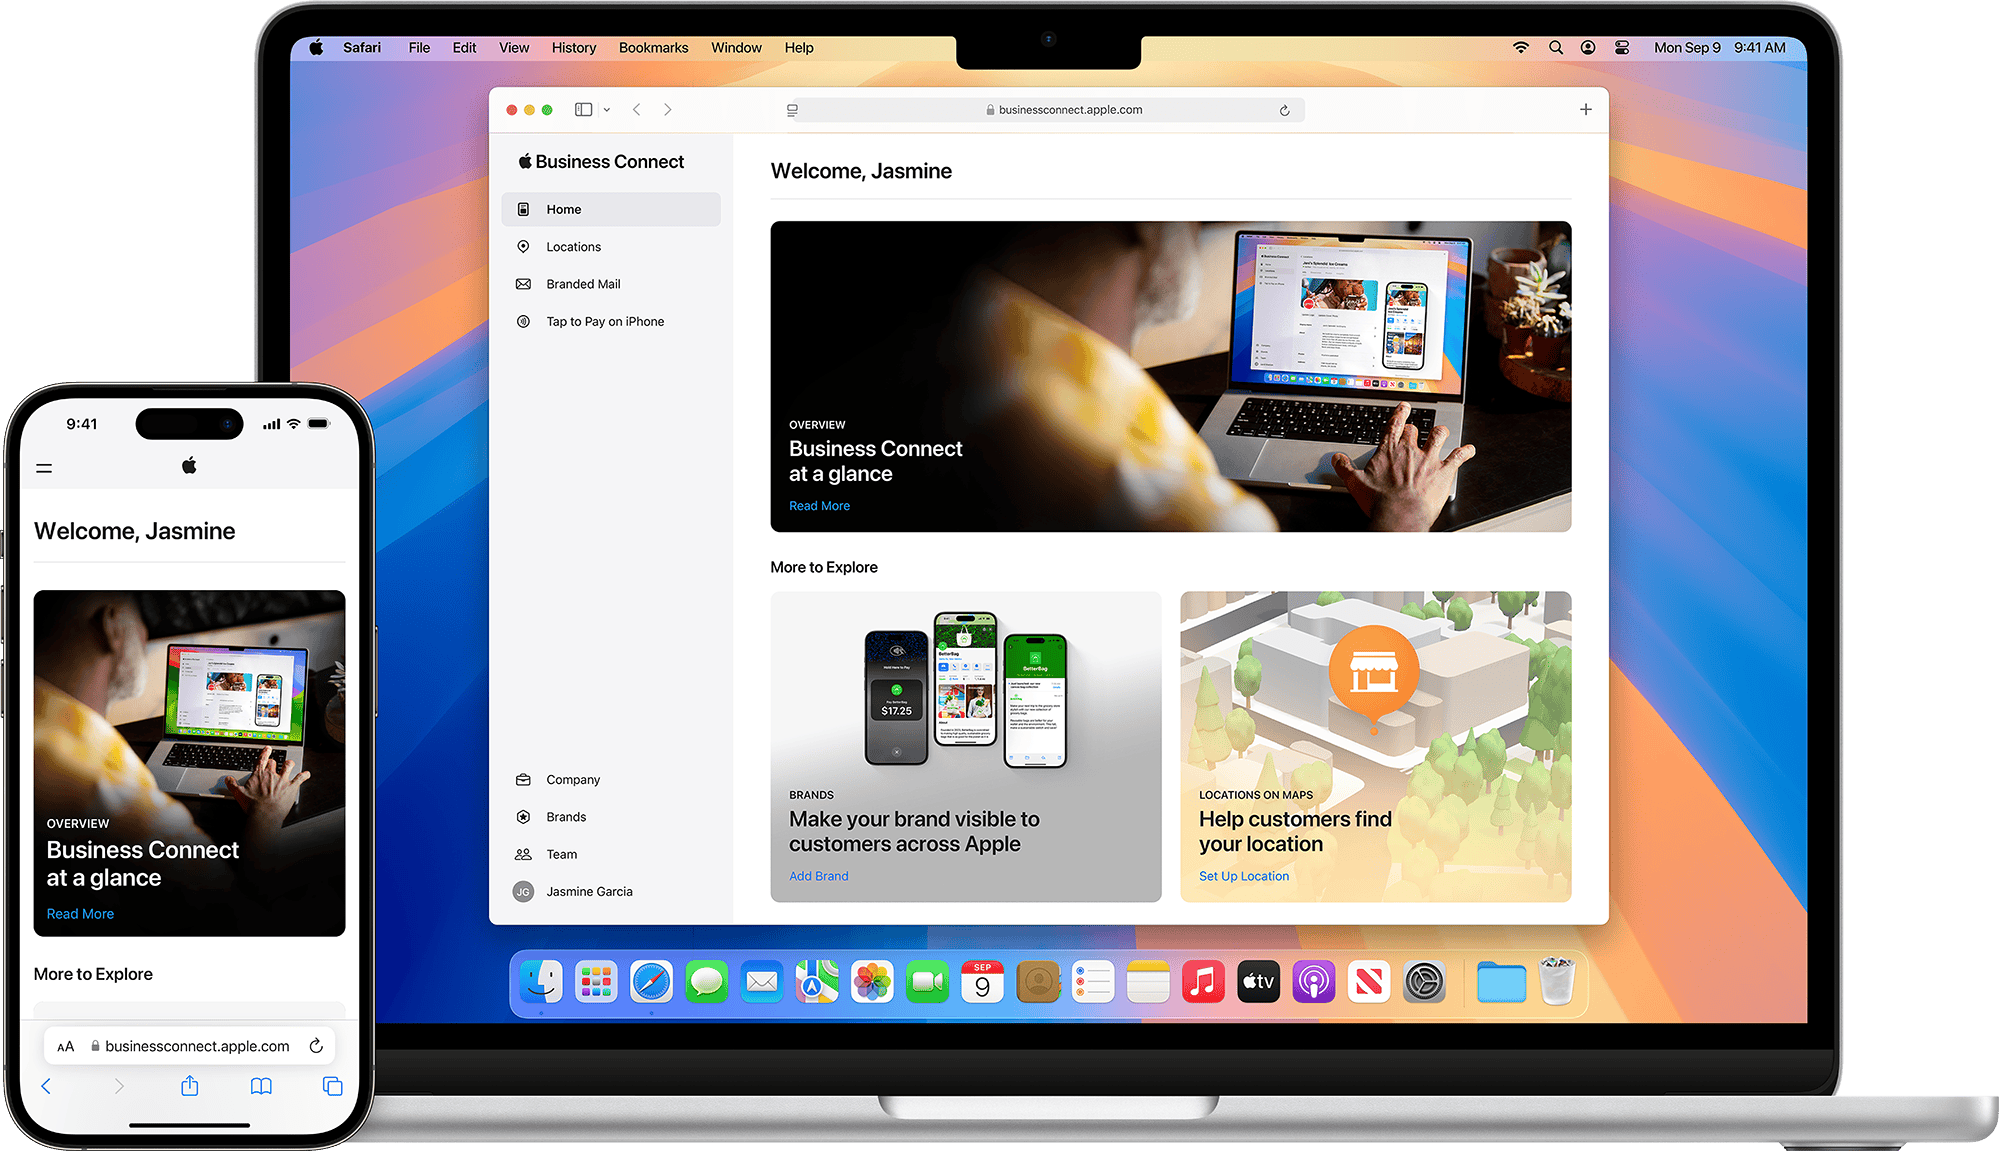
Task: Open the iPhone hamburger menu
Action: pos(44,468)
